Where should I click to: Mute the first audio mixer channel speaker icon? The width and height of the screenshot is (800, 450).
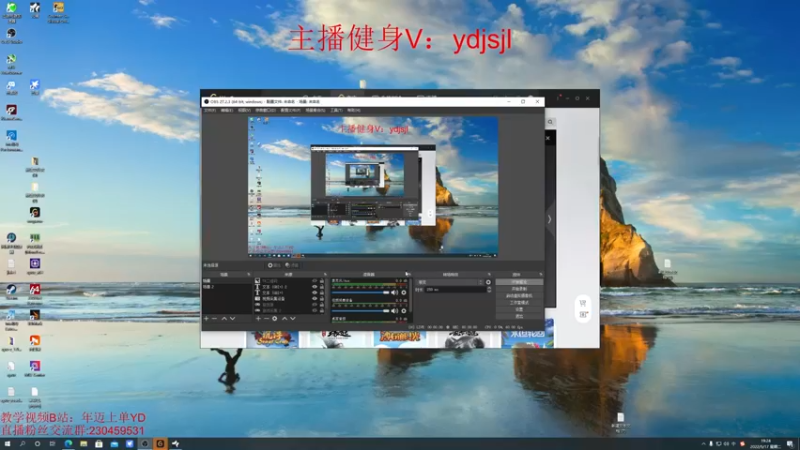pyautogui.click(x=394, y=293)
